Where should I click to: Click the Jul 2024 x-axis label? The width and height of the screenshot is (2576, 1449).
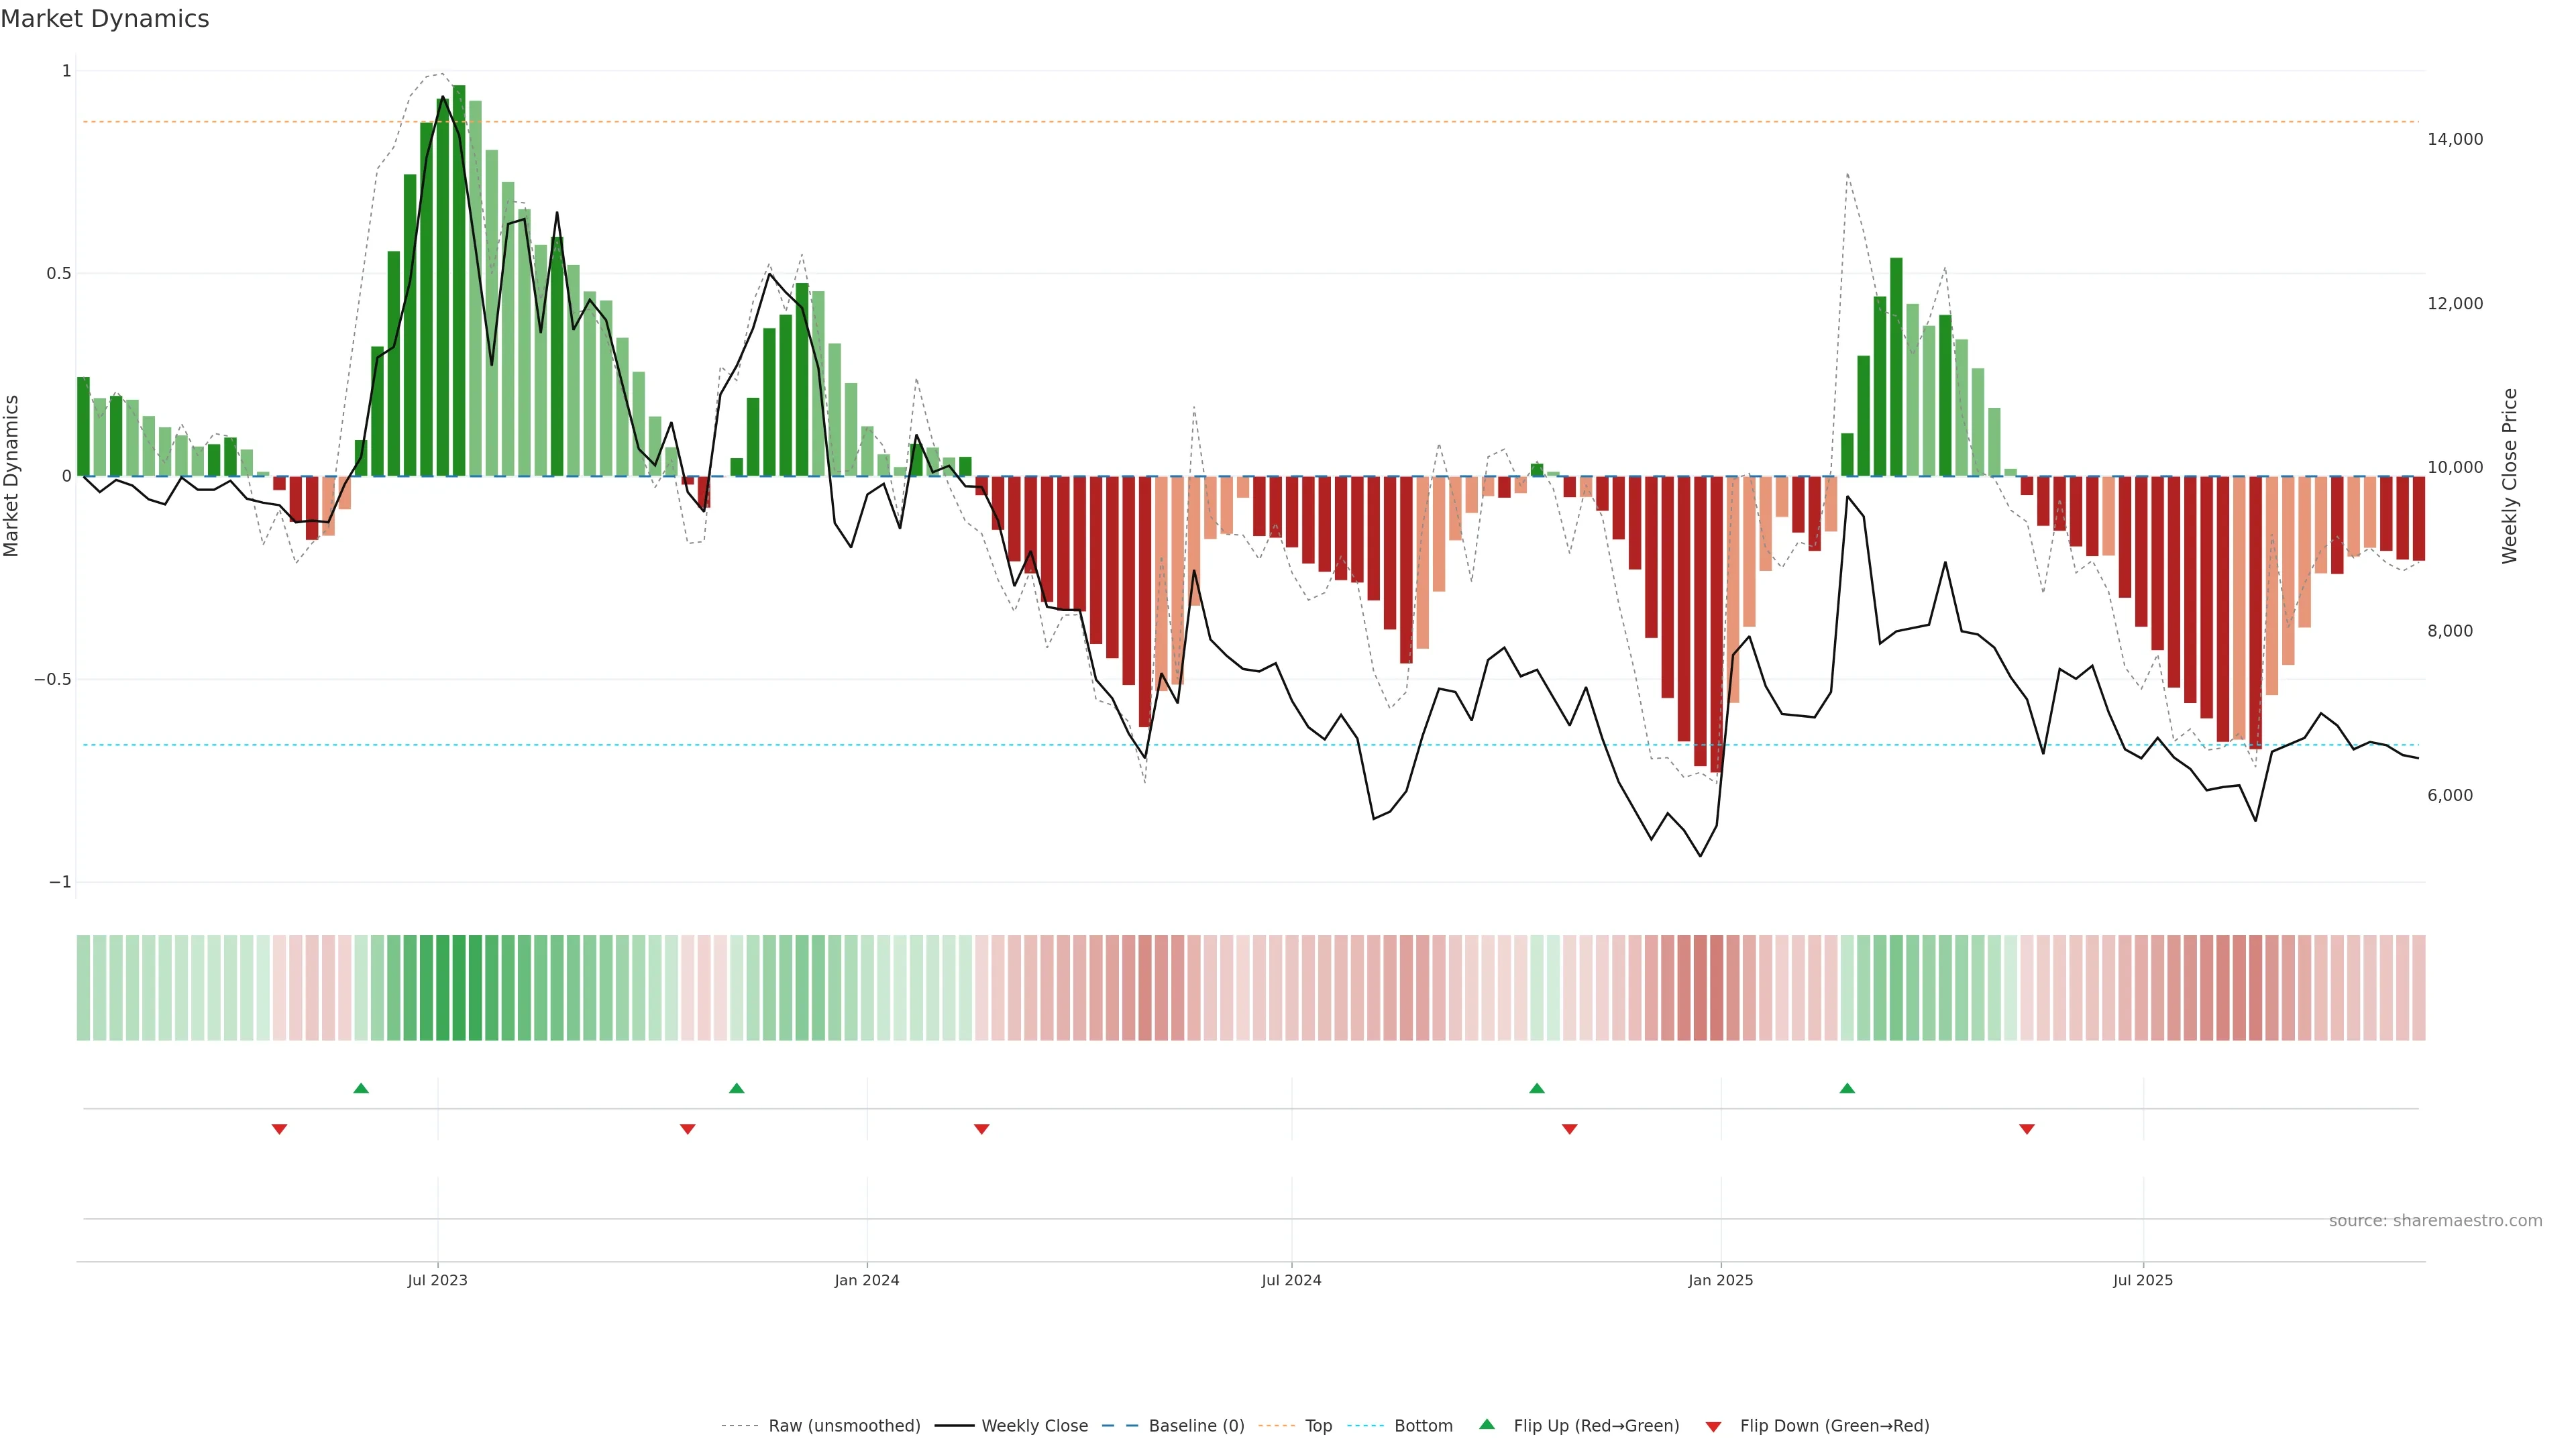coord(1291,1280)
